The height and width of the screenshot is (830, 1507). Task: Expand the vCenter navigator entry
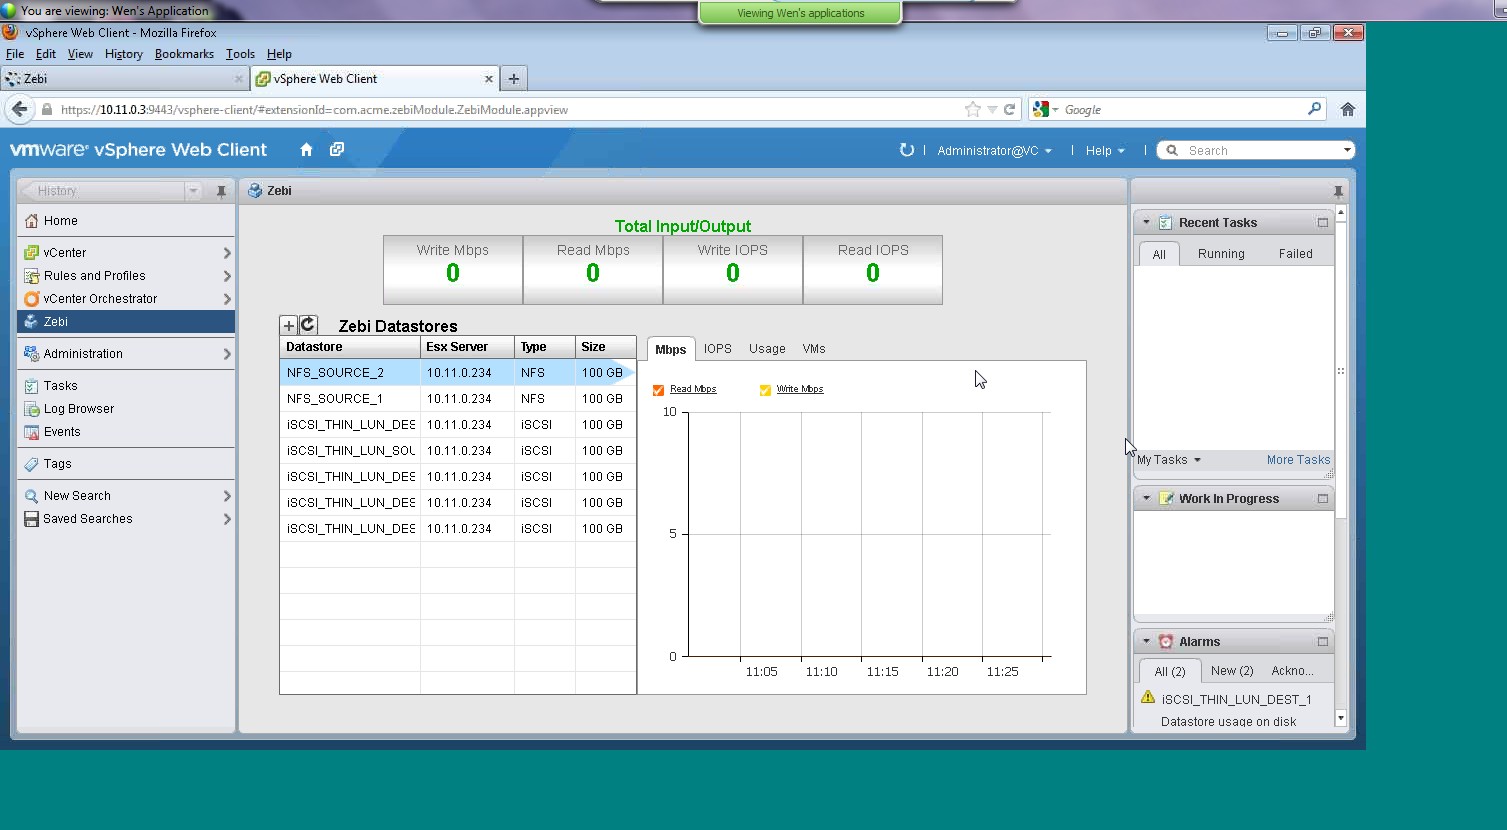227,253
